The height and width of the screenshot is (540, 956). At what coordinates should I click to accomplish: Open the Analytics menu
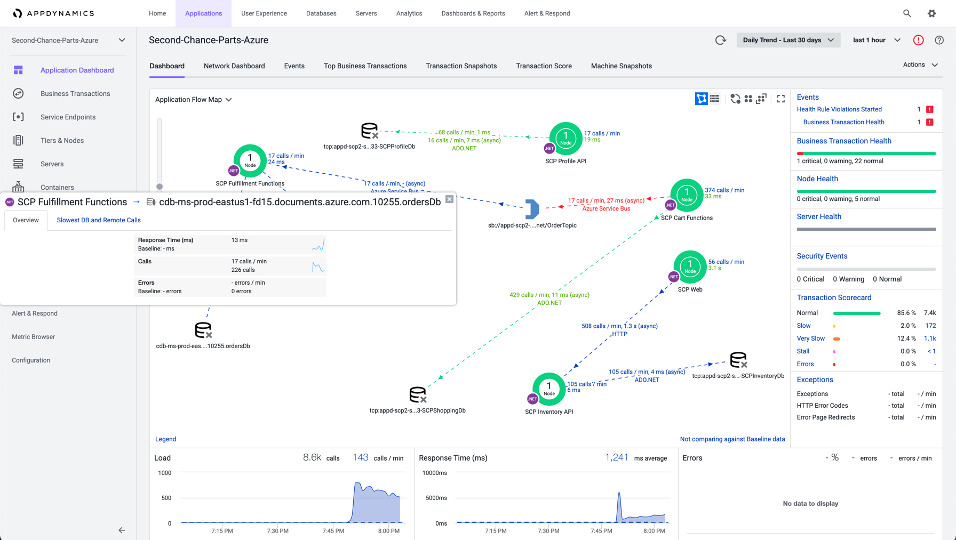tap(409, 13)
